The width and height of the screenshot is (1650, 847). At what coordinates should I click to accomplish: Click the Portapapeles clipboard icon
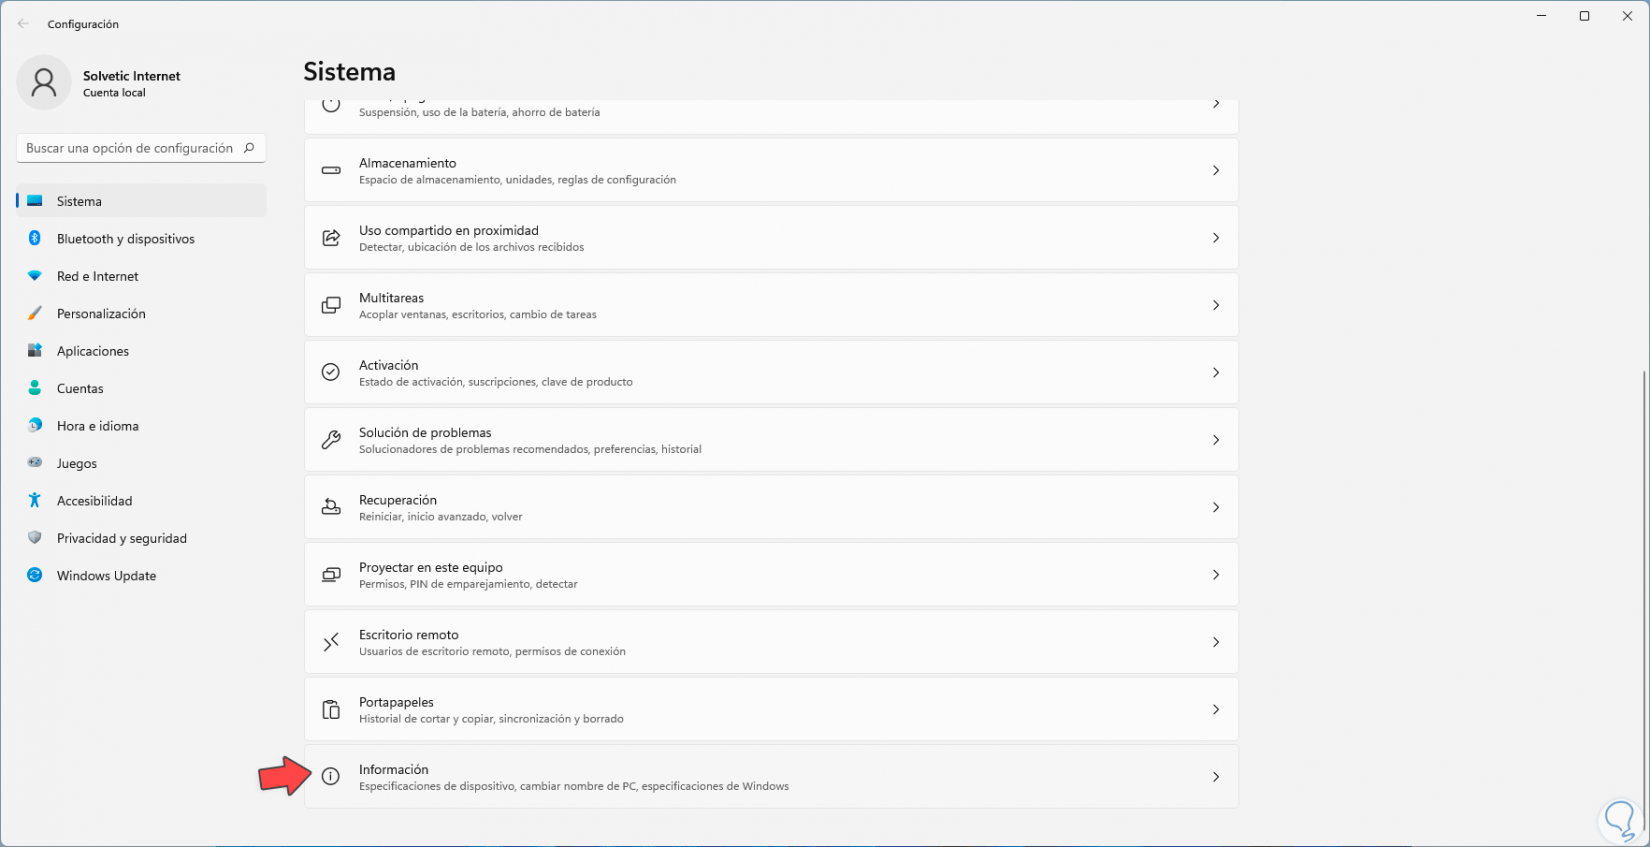(331, 710)
